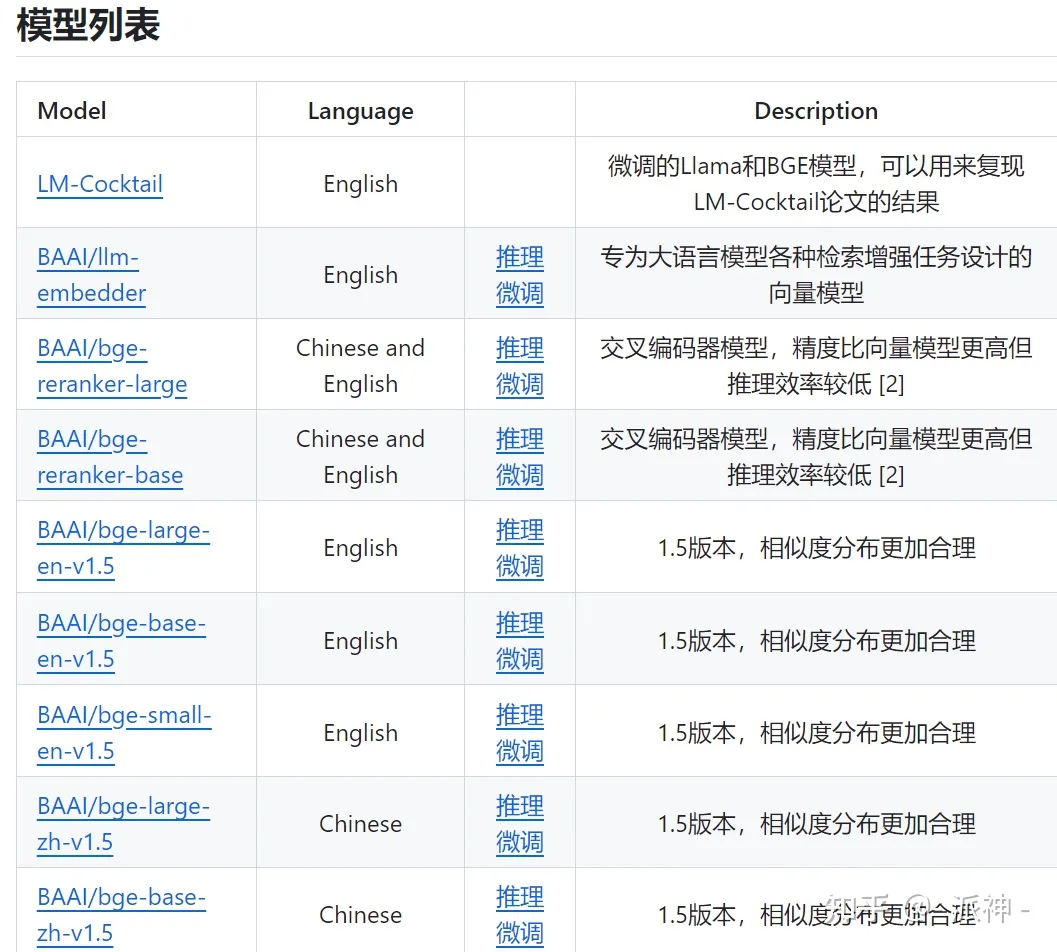Open the BAAI/bge-base-en-v1.5 model link
This screenshot has width=1057, height=952.
121,641
